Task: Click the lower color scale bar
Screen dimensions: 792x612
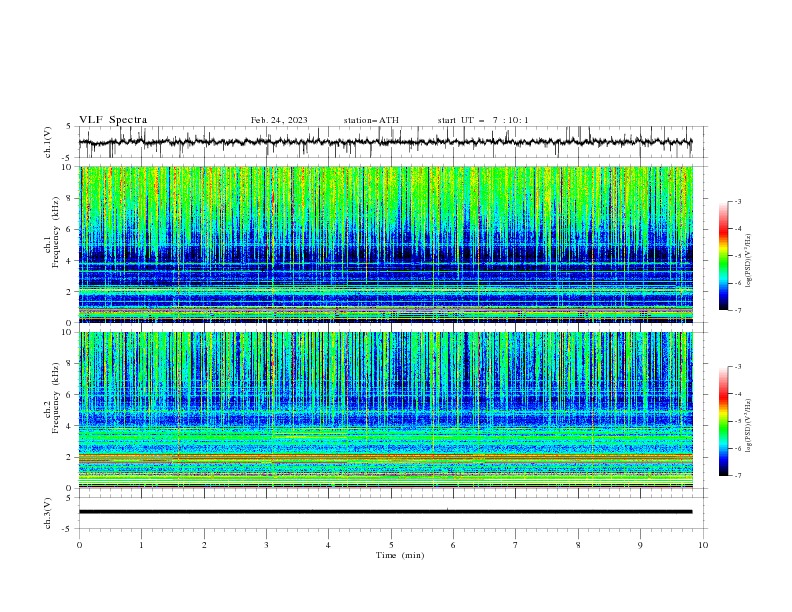Action: pos(723,421)
